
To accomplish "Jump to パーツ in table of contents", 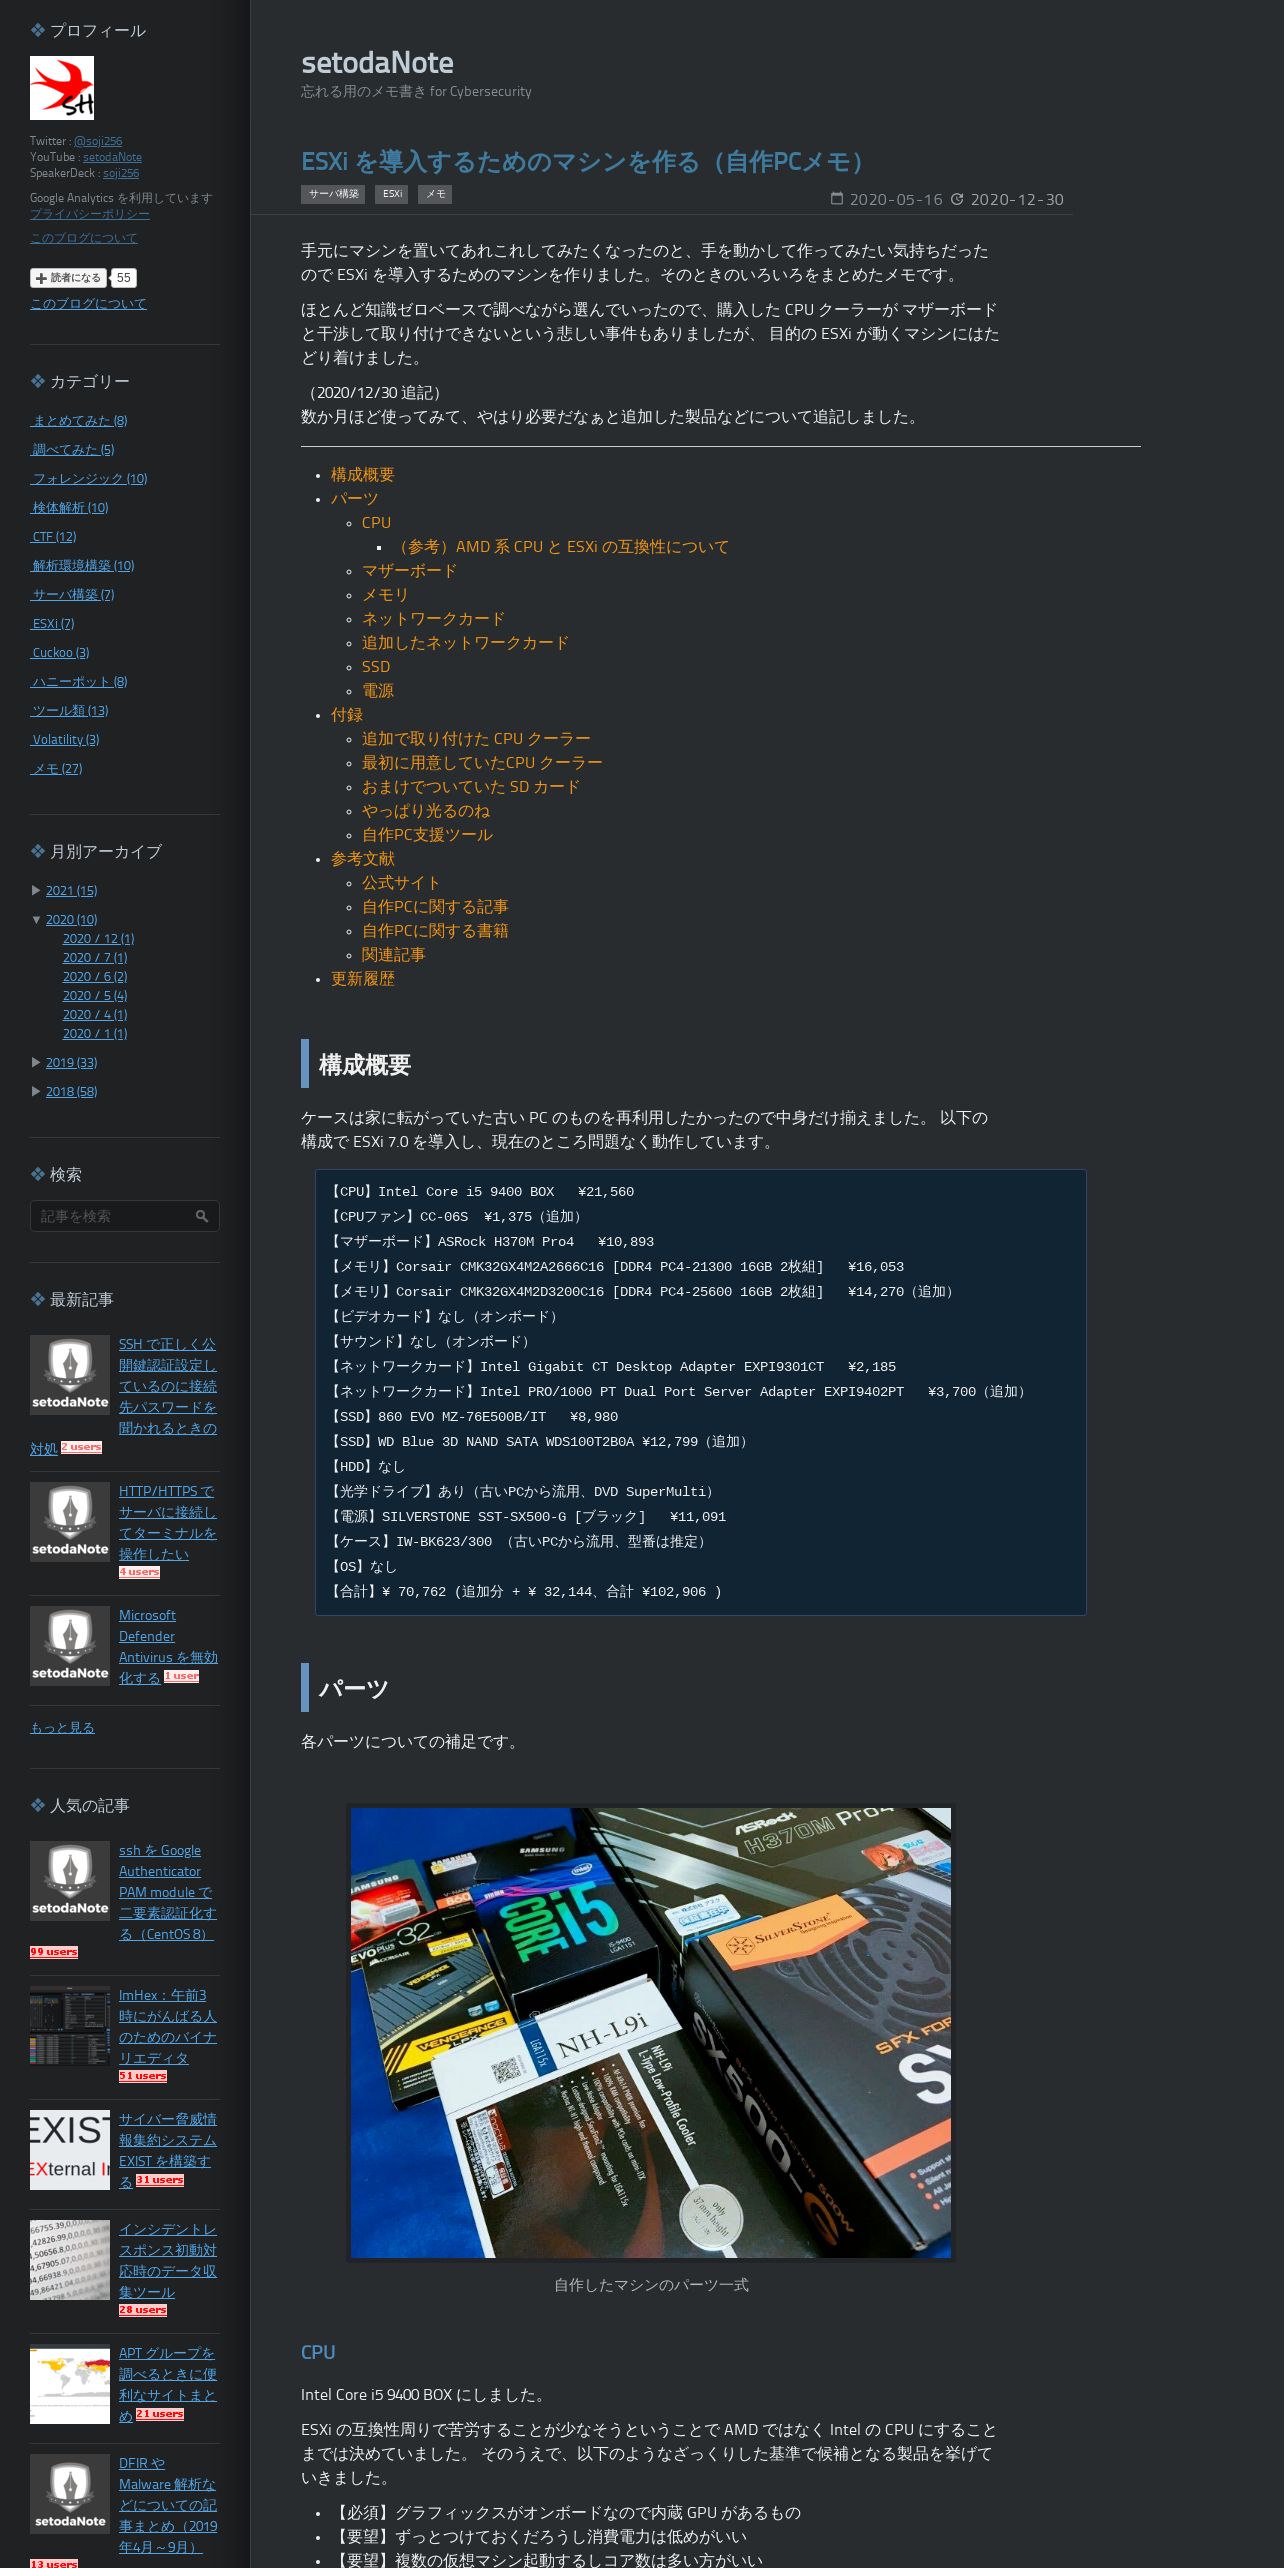I will coord(355,498).
